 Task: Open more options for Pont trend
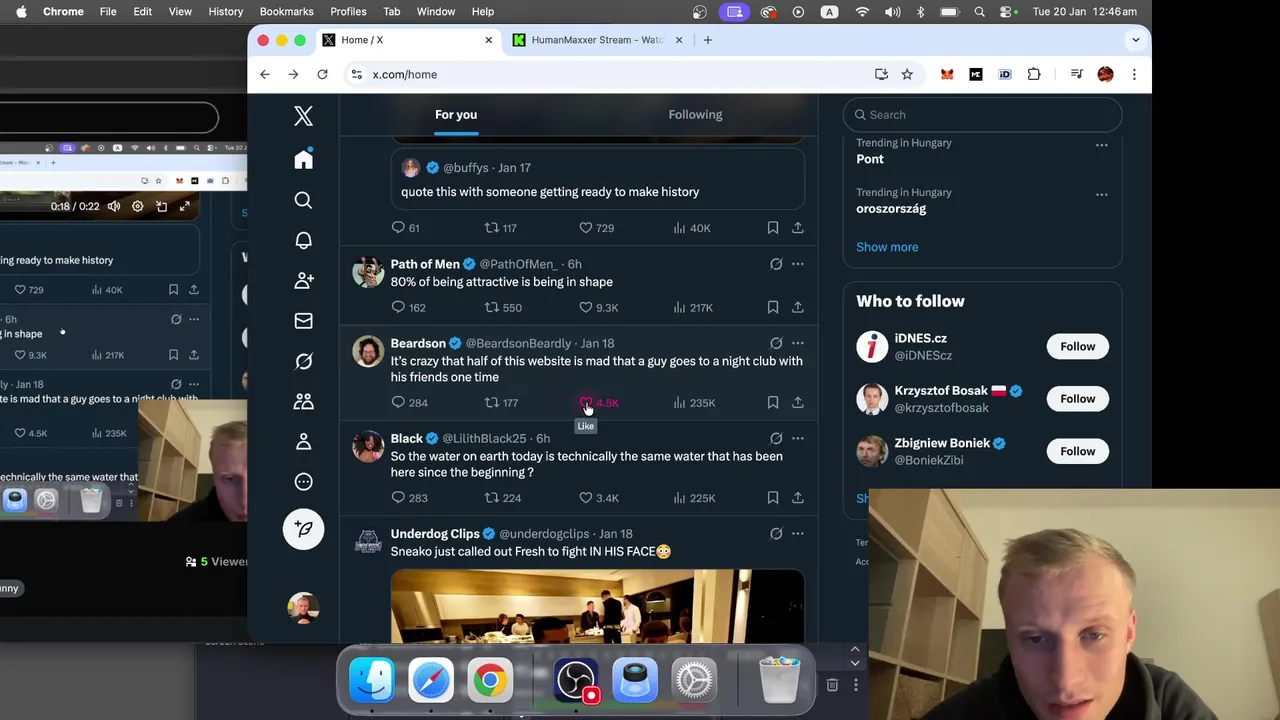point(1101,145)
